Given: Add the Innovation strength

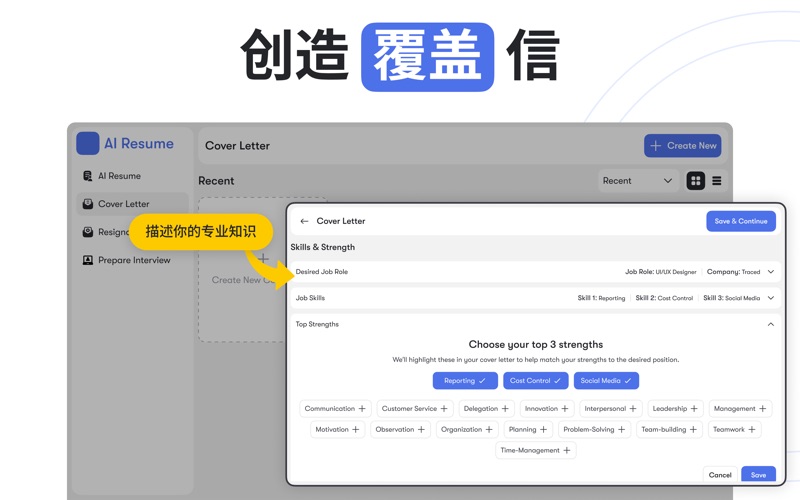Looking at the screenshot, I should (x=547, y=409).
